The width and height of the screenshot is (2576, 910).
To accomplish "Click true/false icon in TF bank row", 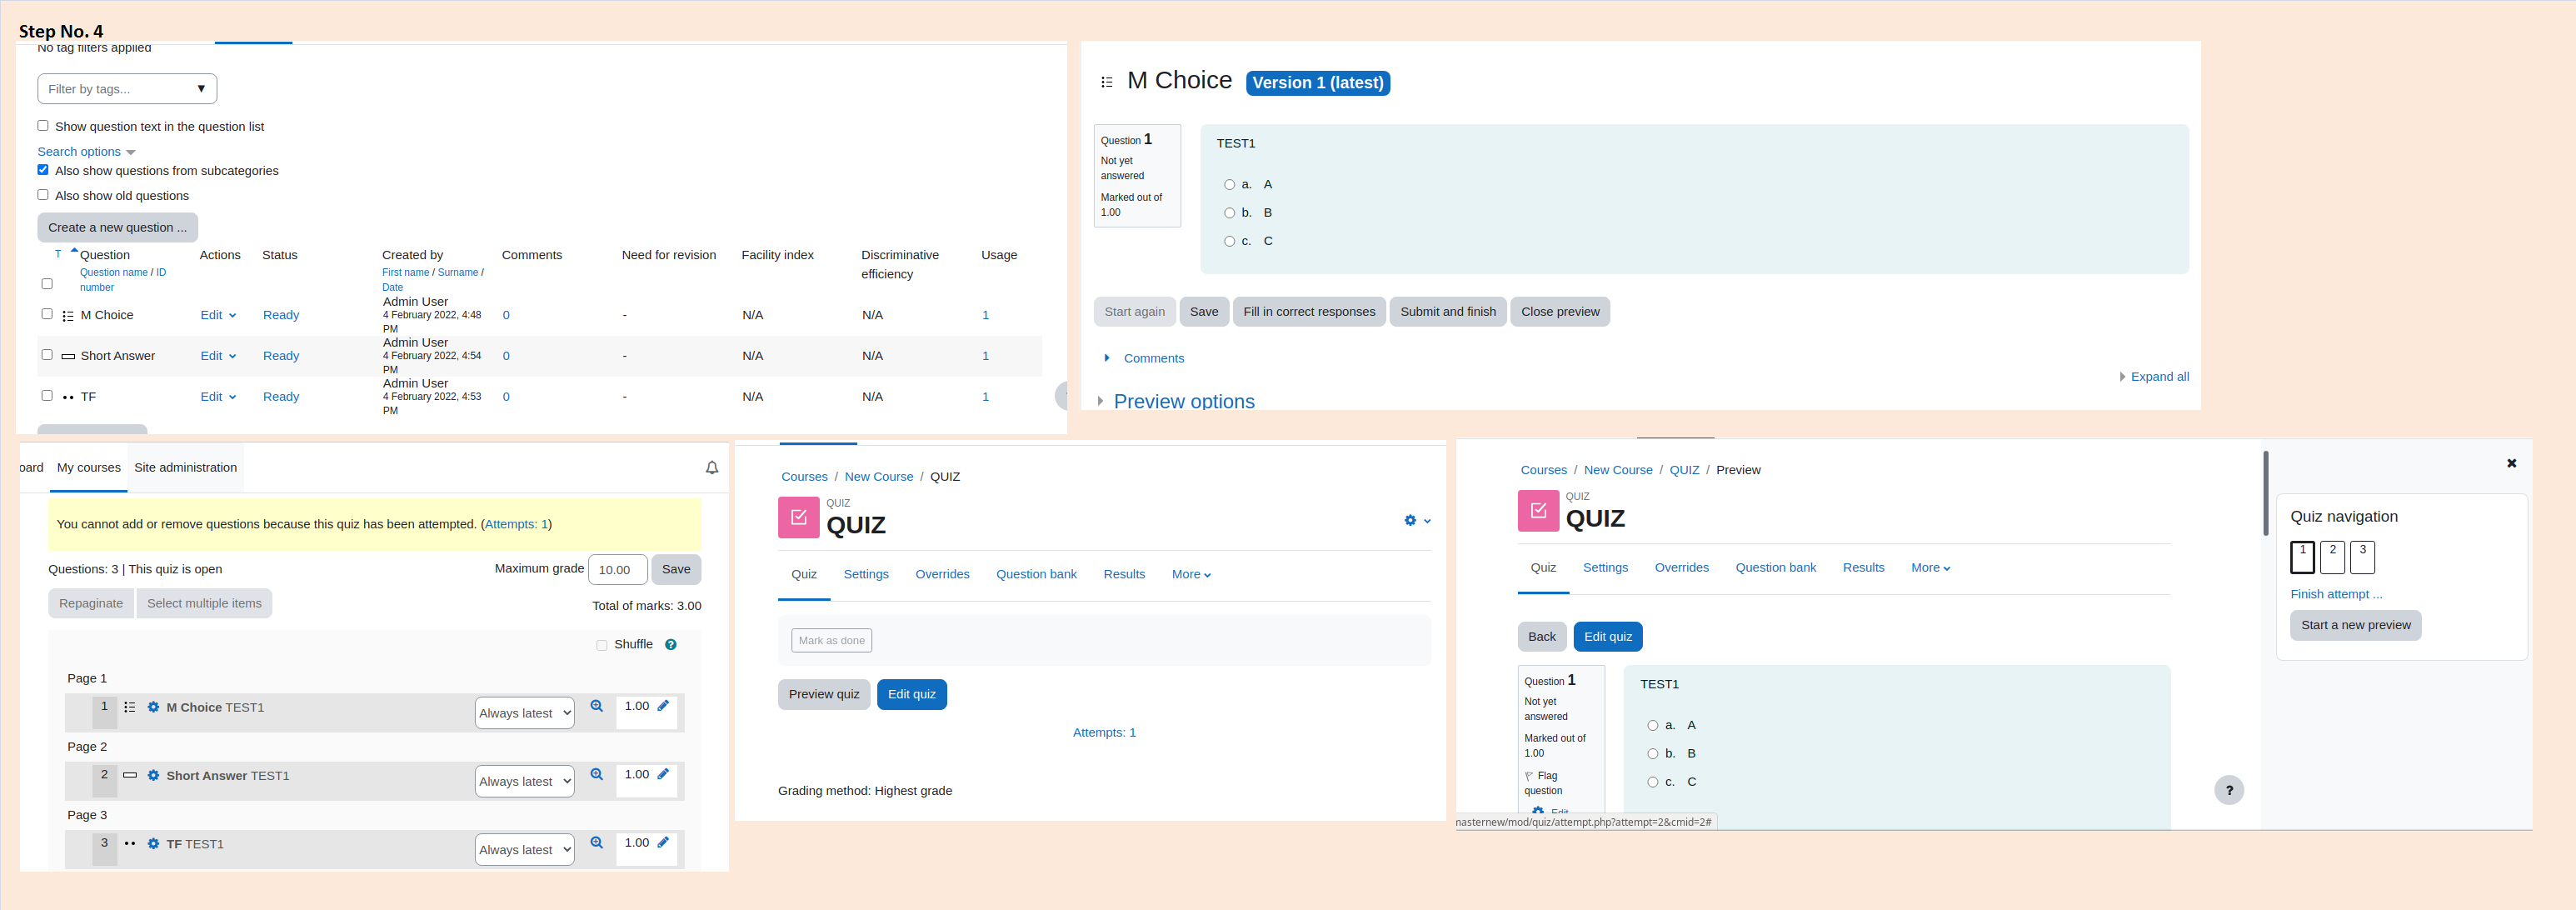I will pos(68,397).
